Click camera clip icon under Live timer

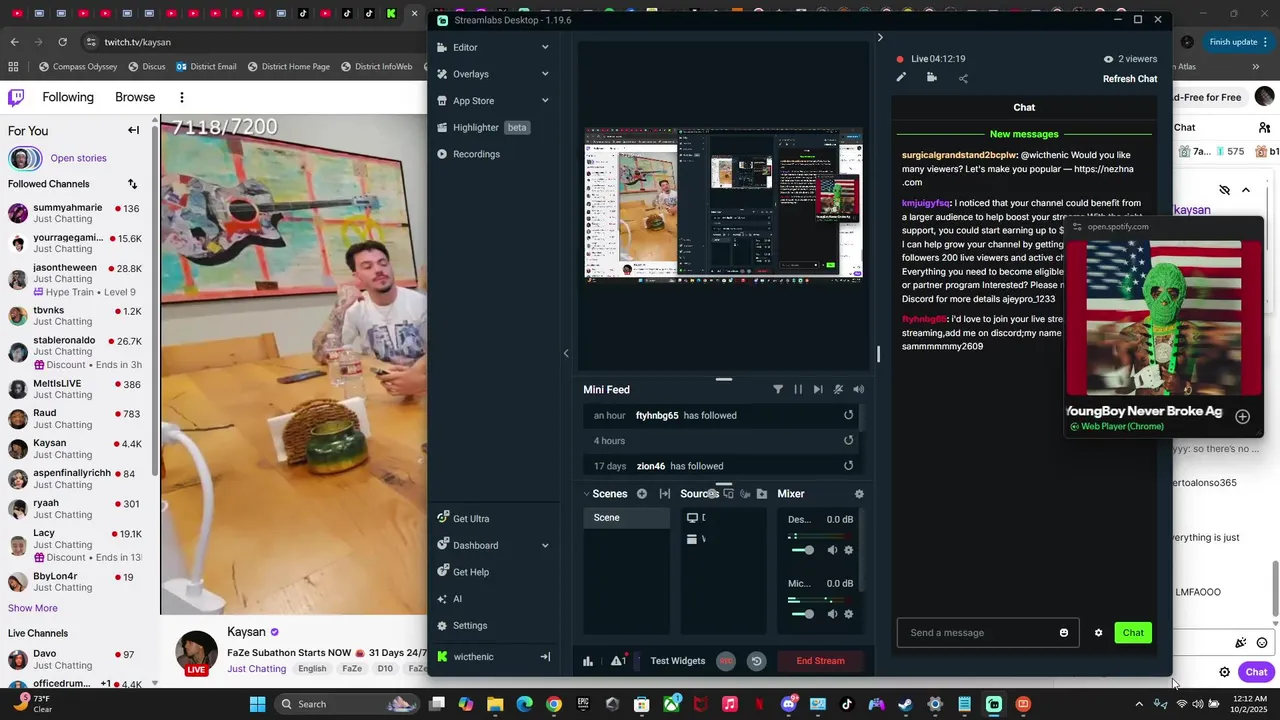[x=932, y=78]
